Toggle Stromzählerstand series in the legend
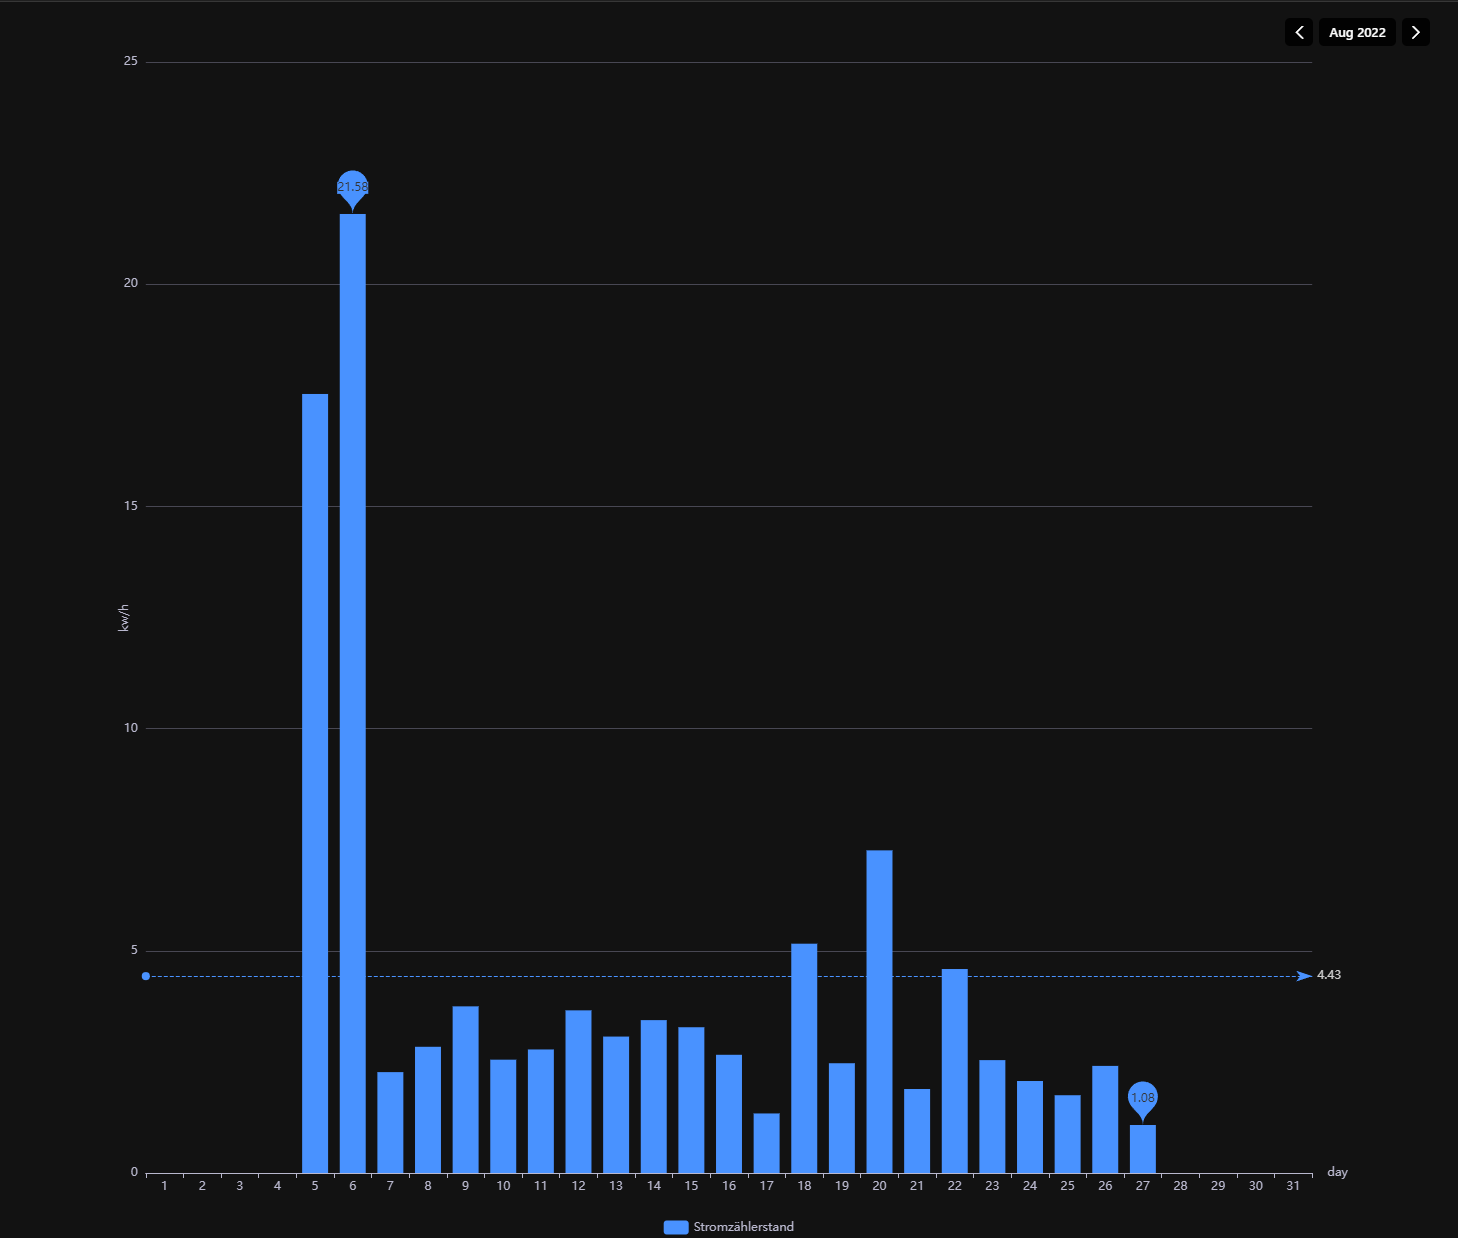This screenshot has width=1458, height=1238. 743,1227
